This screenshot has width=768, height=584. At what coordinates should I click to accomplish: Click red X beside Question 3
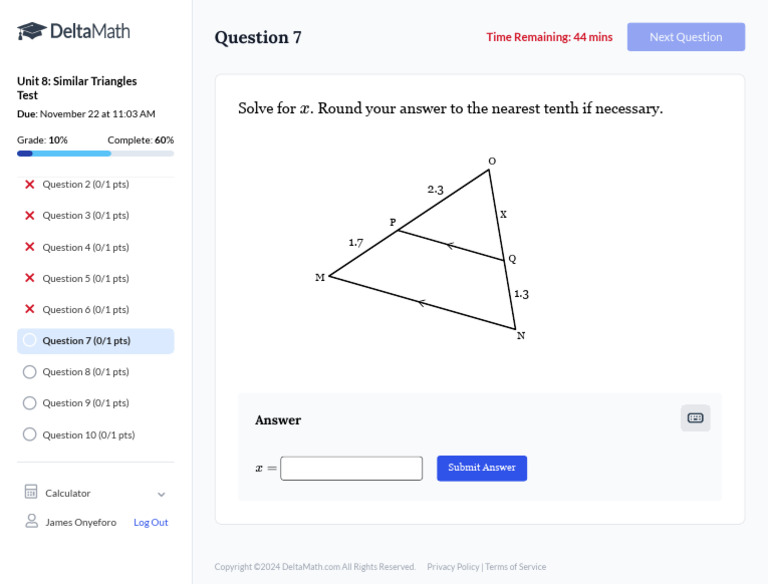(30, 215)
